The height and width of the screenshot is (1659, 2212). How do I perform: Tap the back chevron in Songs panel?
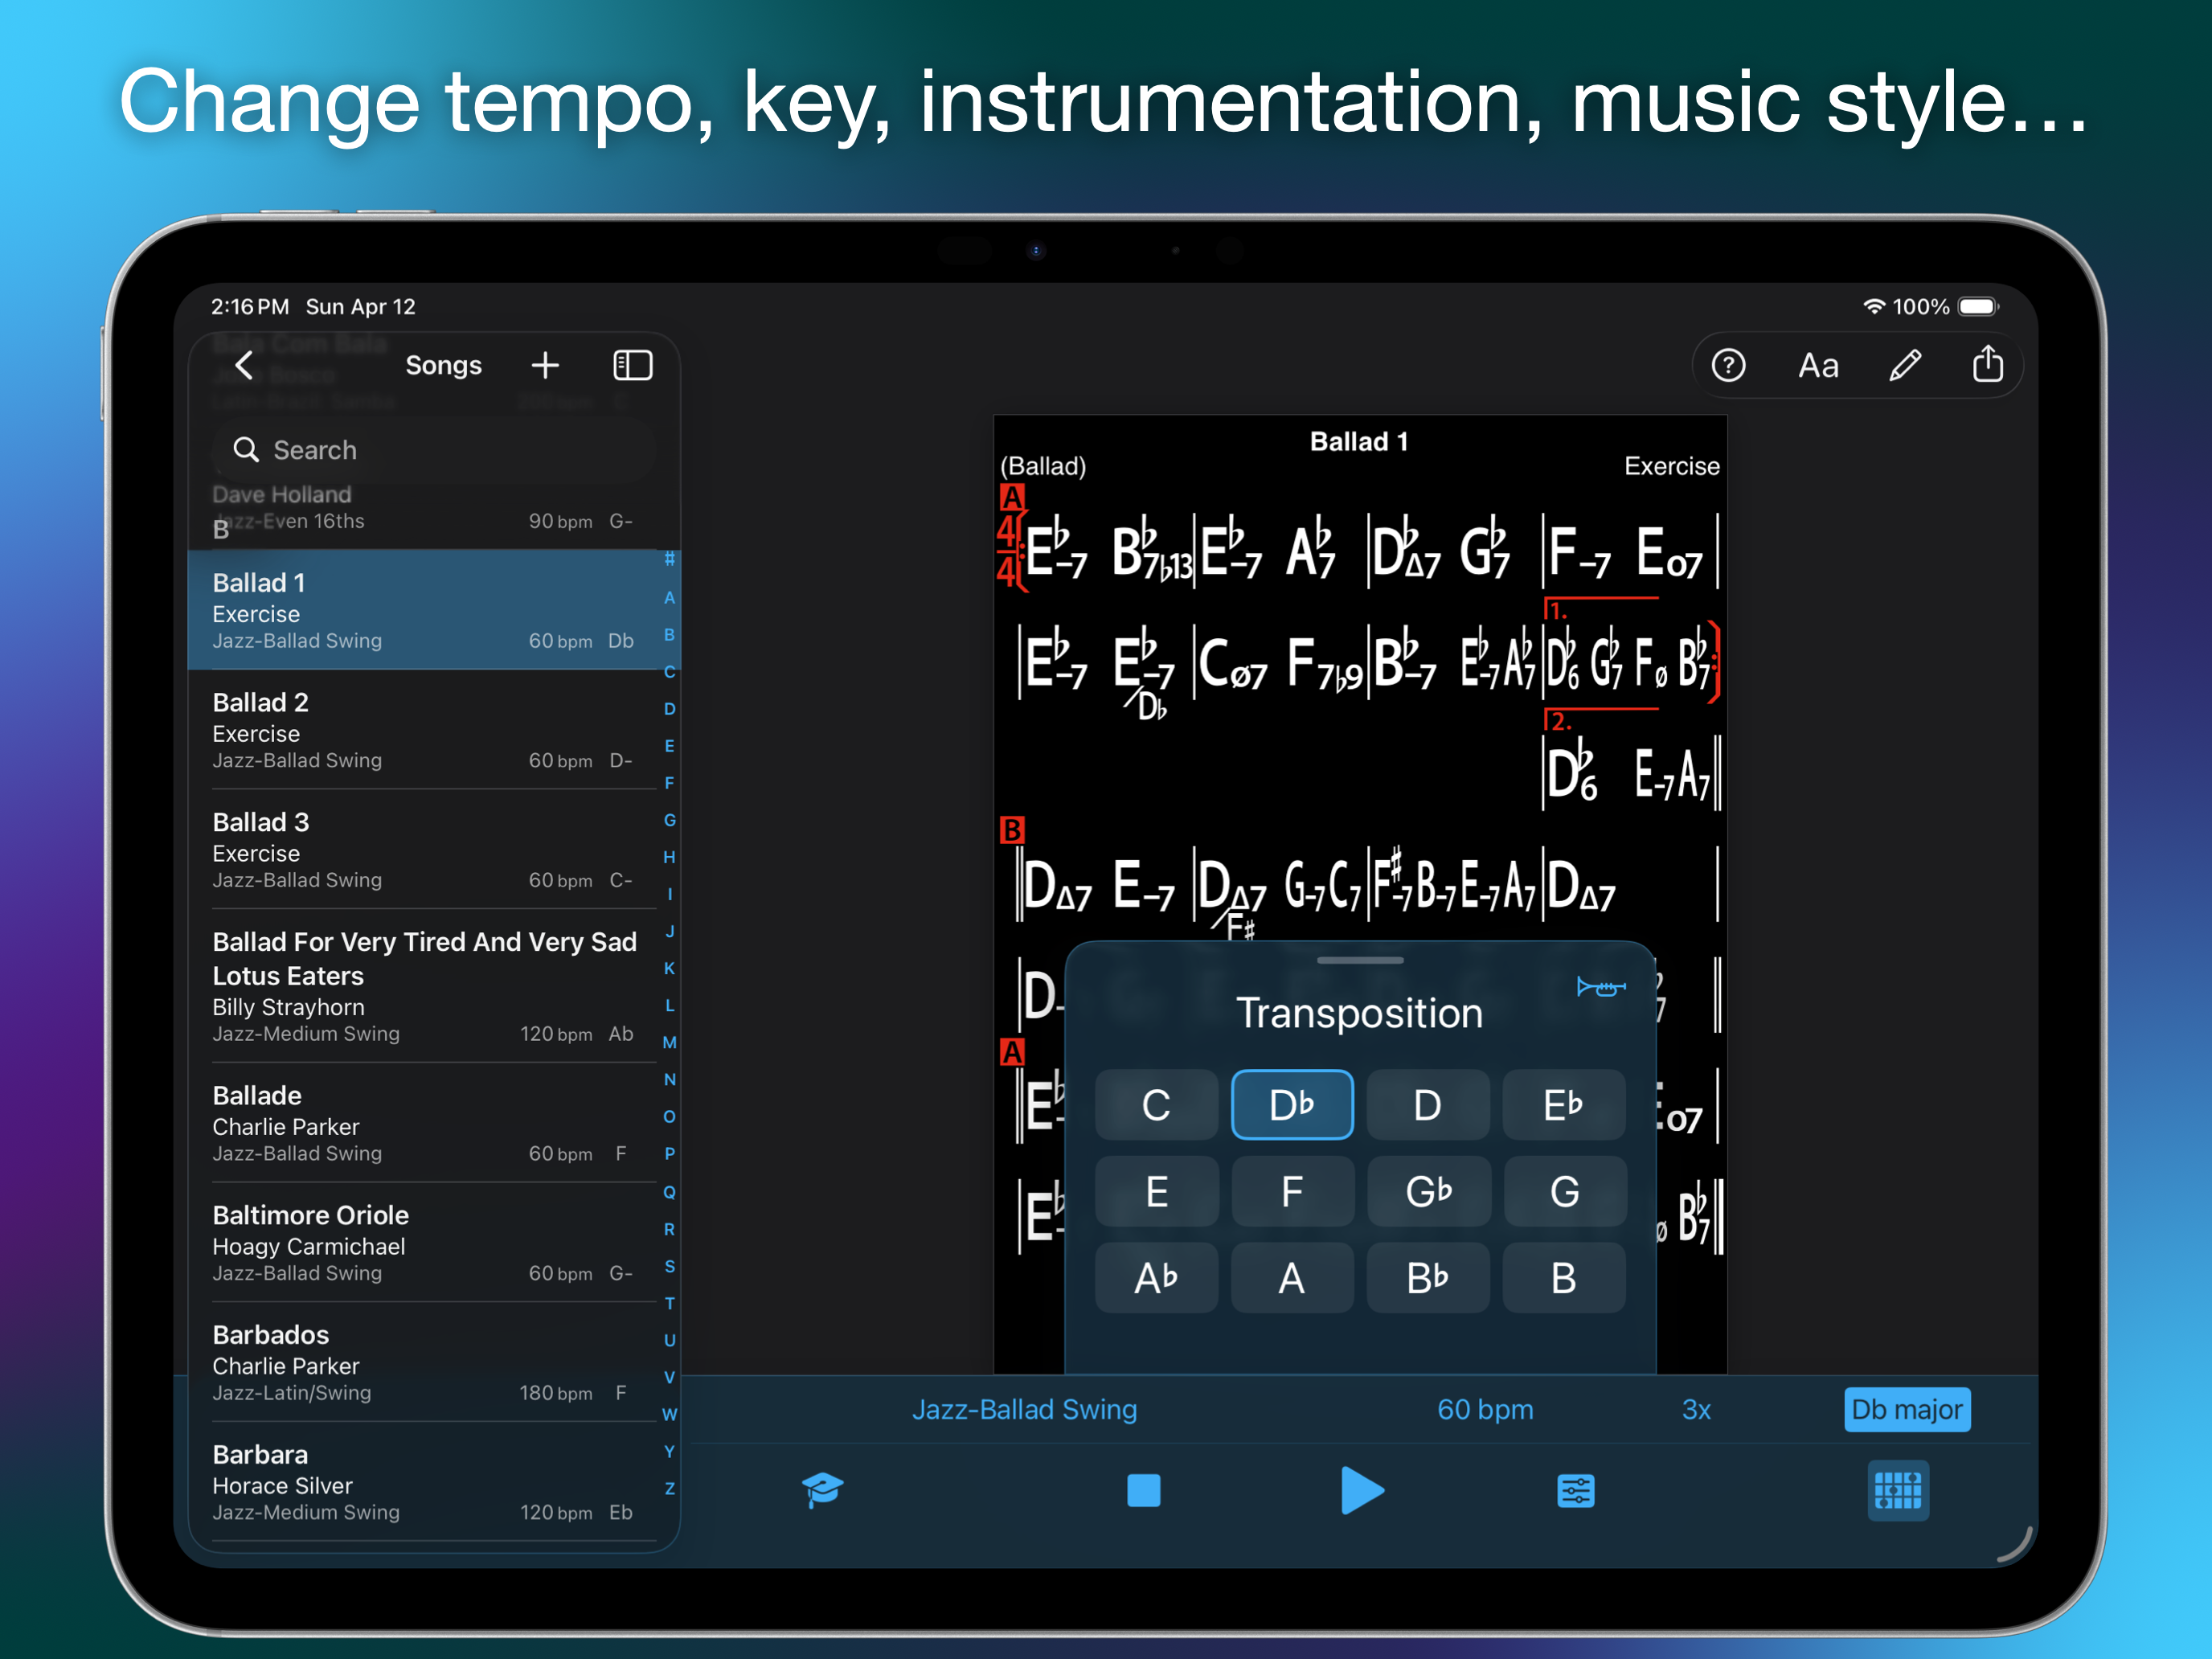(x=244, y=365)
